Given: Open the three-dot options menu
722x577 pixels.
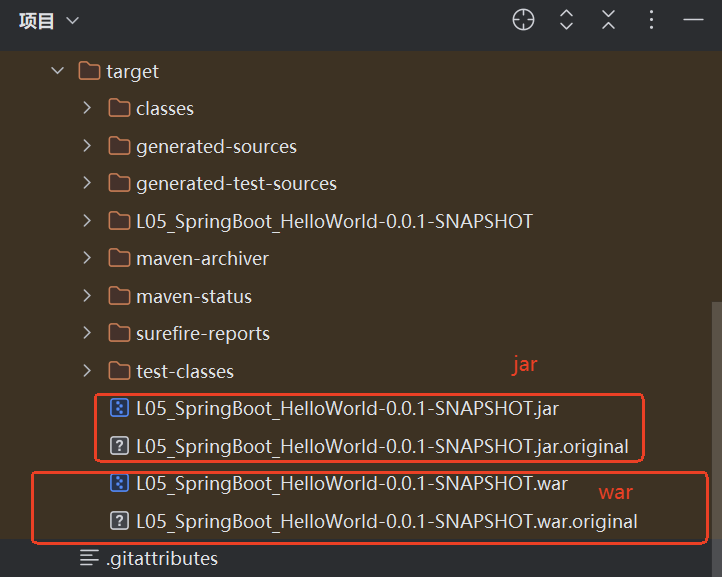Looking at the screenshot, I should (651, 20).
